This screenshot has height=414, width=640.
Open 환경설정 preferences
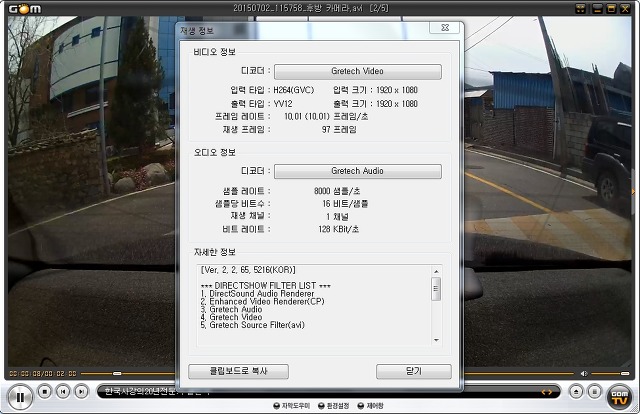click(x=333, y=406)
